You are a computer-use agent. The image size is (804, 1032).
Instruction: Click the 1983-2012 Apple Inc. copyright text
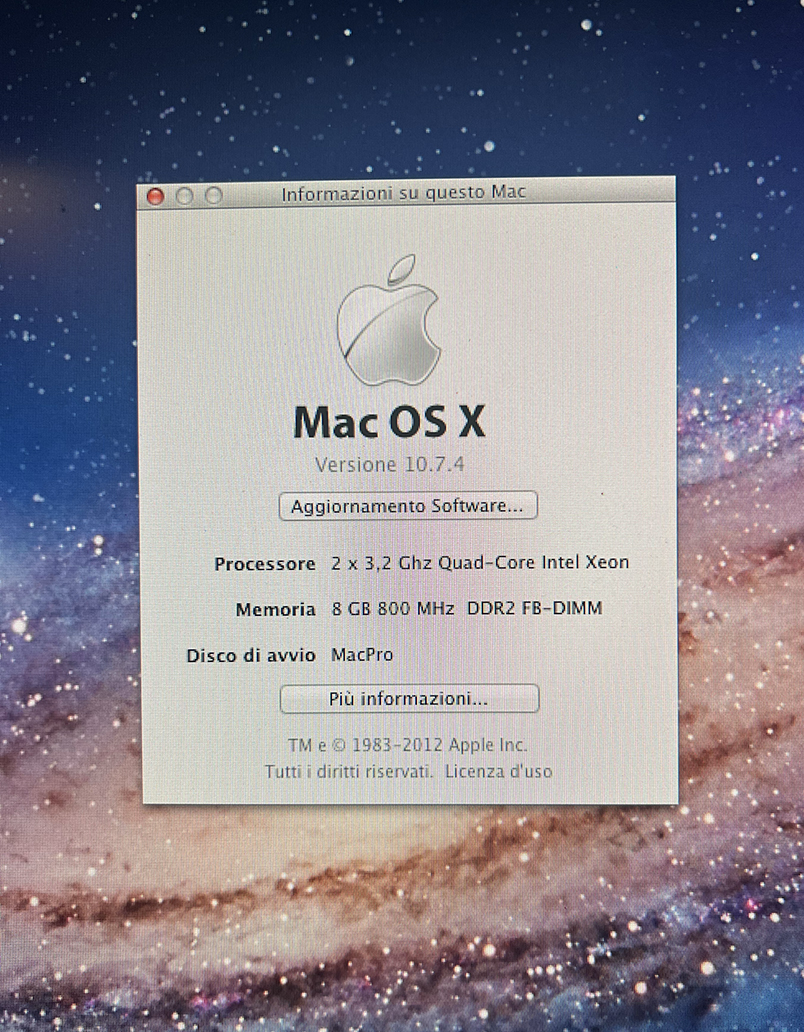click(407, 745)
